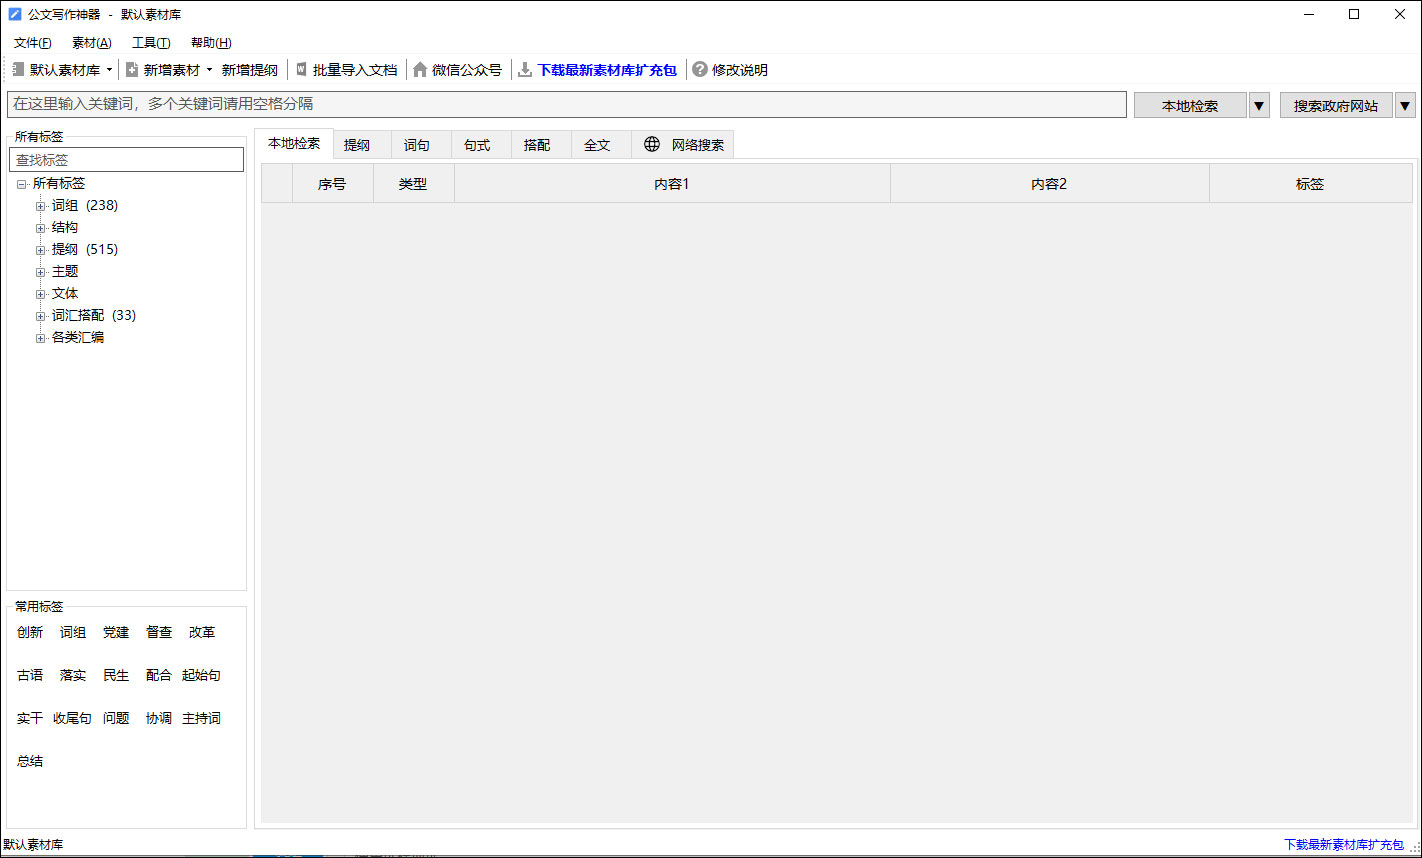Viewport: 1422px width, 858px height.
Task: Click the 下载最新素材库扩充包 status bar link
Action: (x=1344, y=845)
